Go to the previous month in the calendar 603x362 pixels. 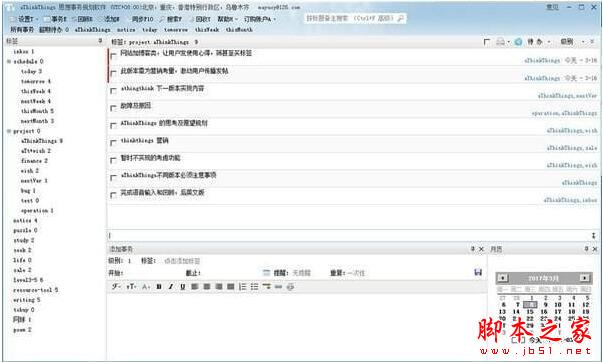click(503, 277)
